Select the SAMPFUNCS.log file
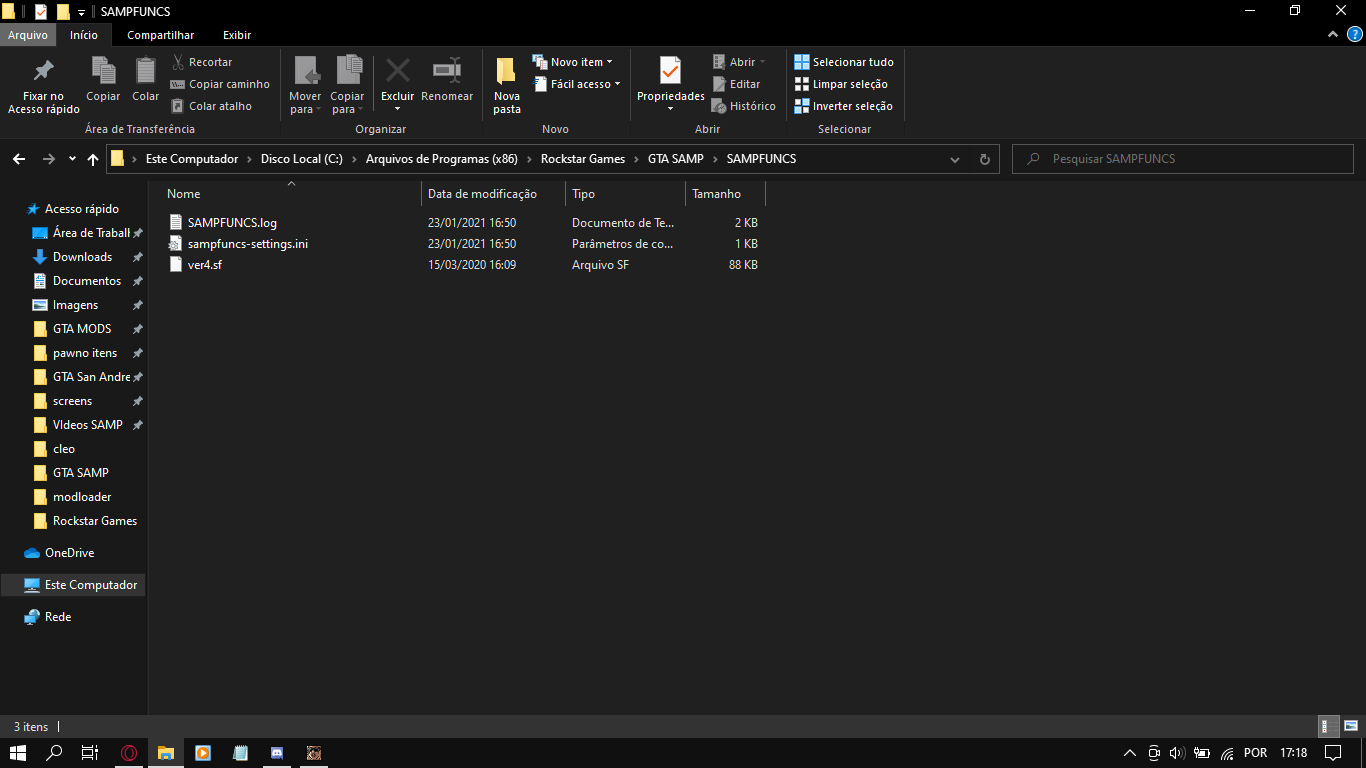Screen dimensions: 1366x768 click(x=232, y=223)
